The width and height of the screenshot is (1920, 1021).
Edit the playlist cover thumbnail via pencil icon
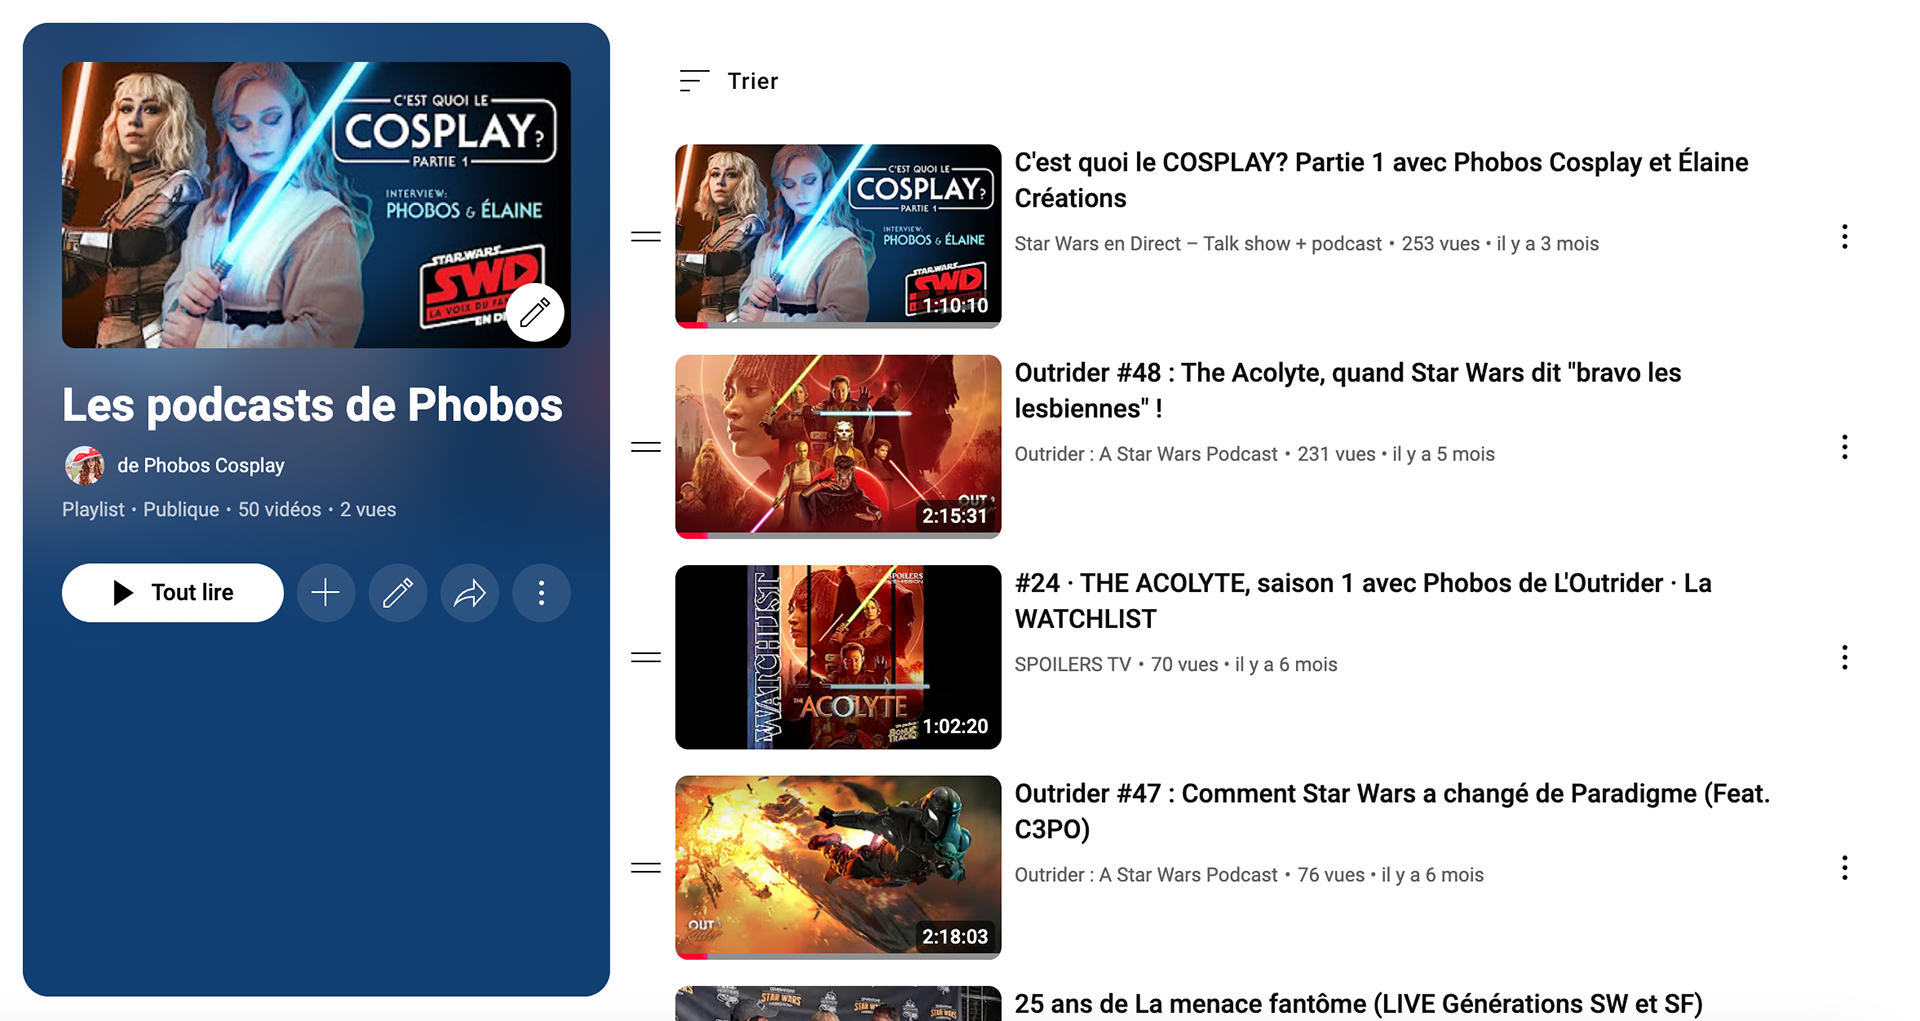pyautogui.click(x=535, y=312)
